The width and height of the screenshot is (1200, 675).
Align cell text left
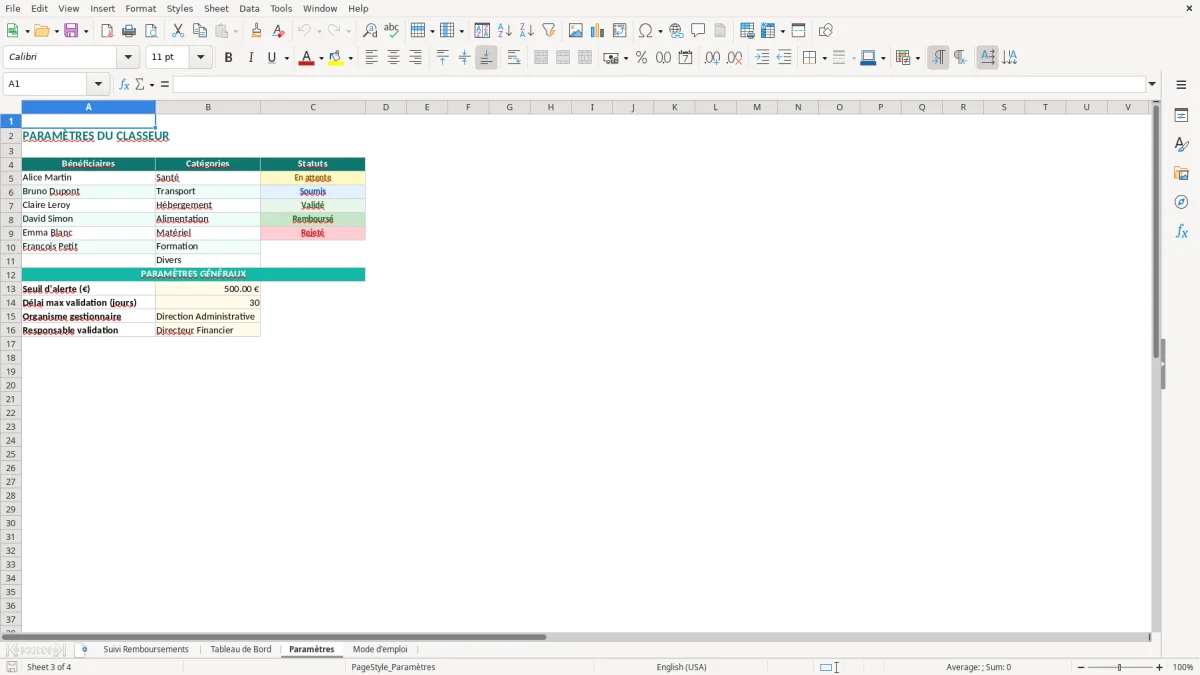click(x=371, y=58)
